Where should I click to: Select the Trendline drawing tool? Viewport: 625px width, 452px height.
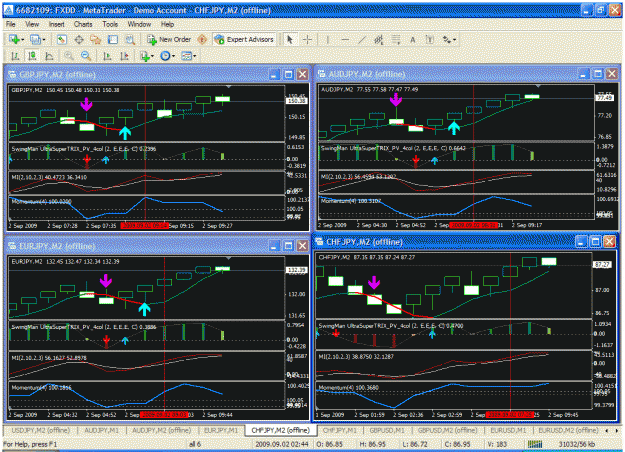pos(362,39)
